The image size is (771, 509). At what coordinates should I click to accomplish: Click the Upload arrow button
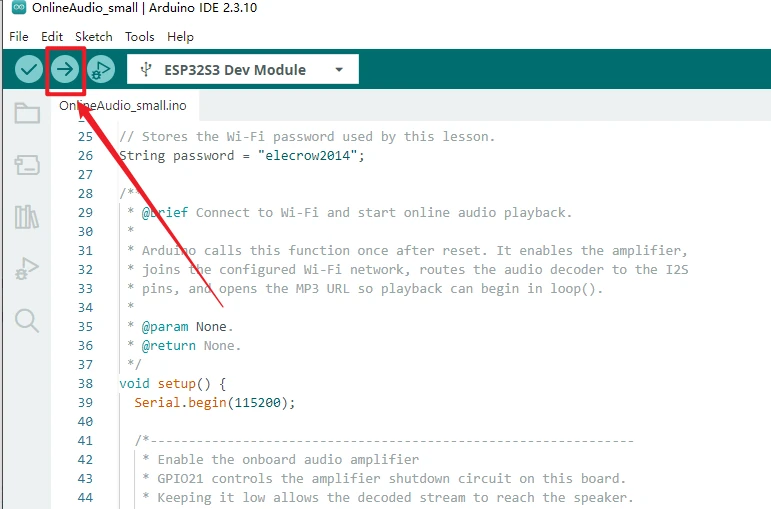click(65, 69)
